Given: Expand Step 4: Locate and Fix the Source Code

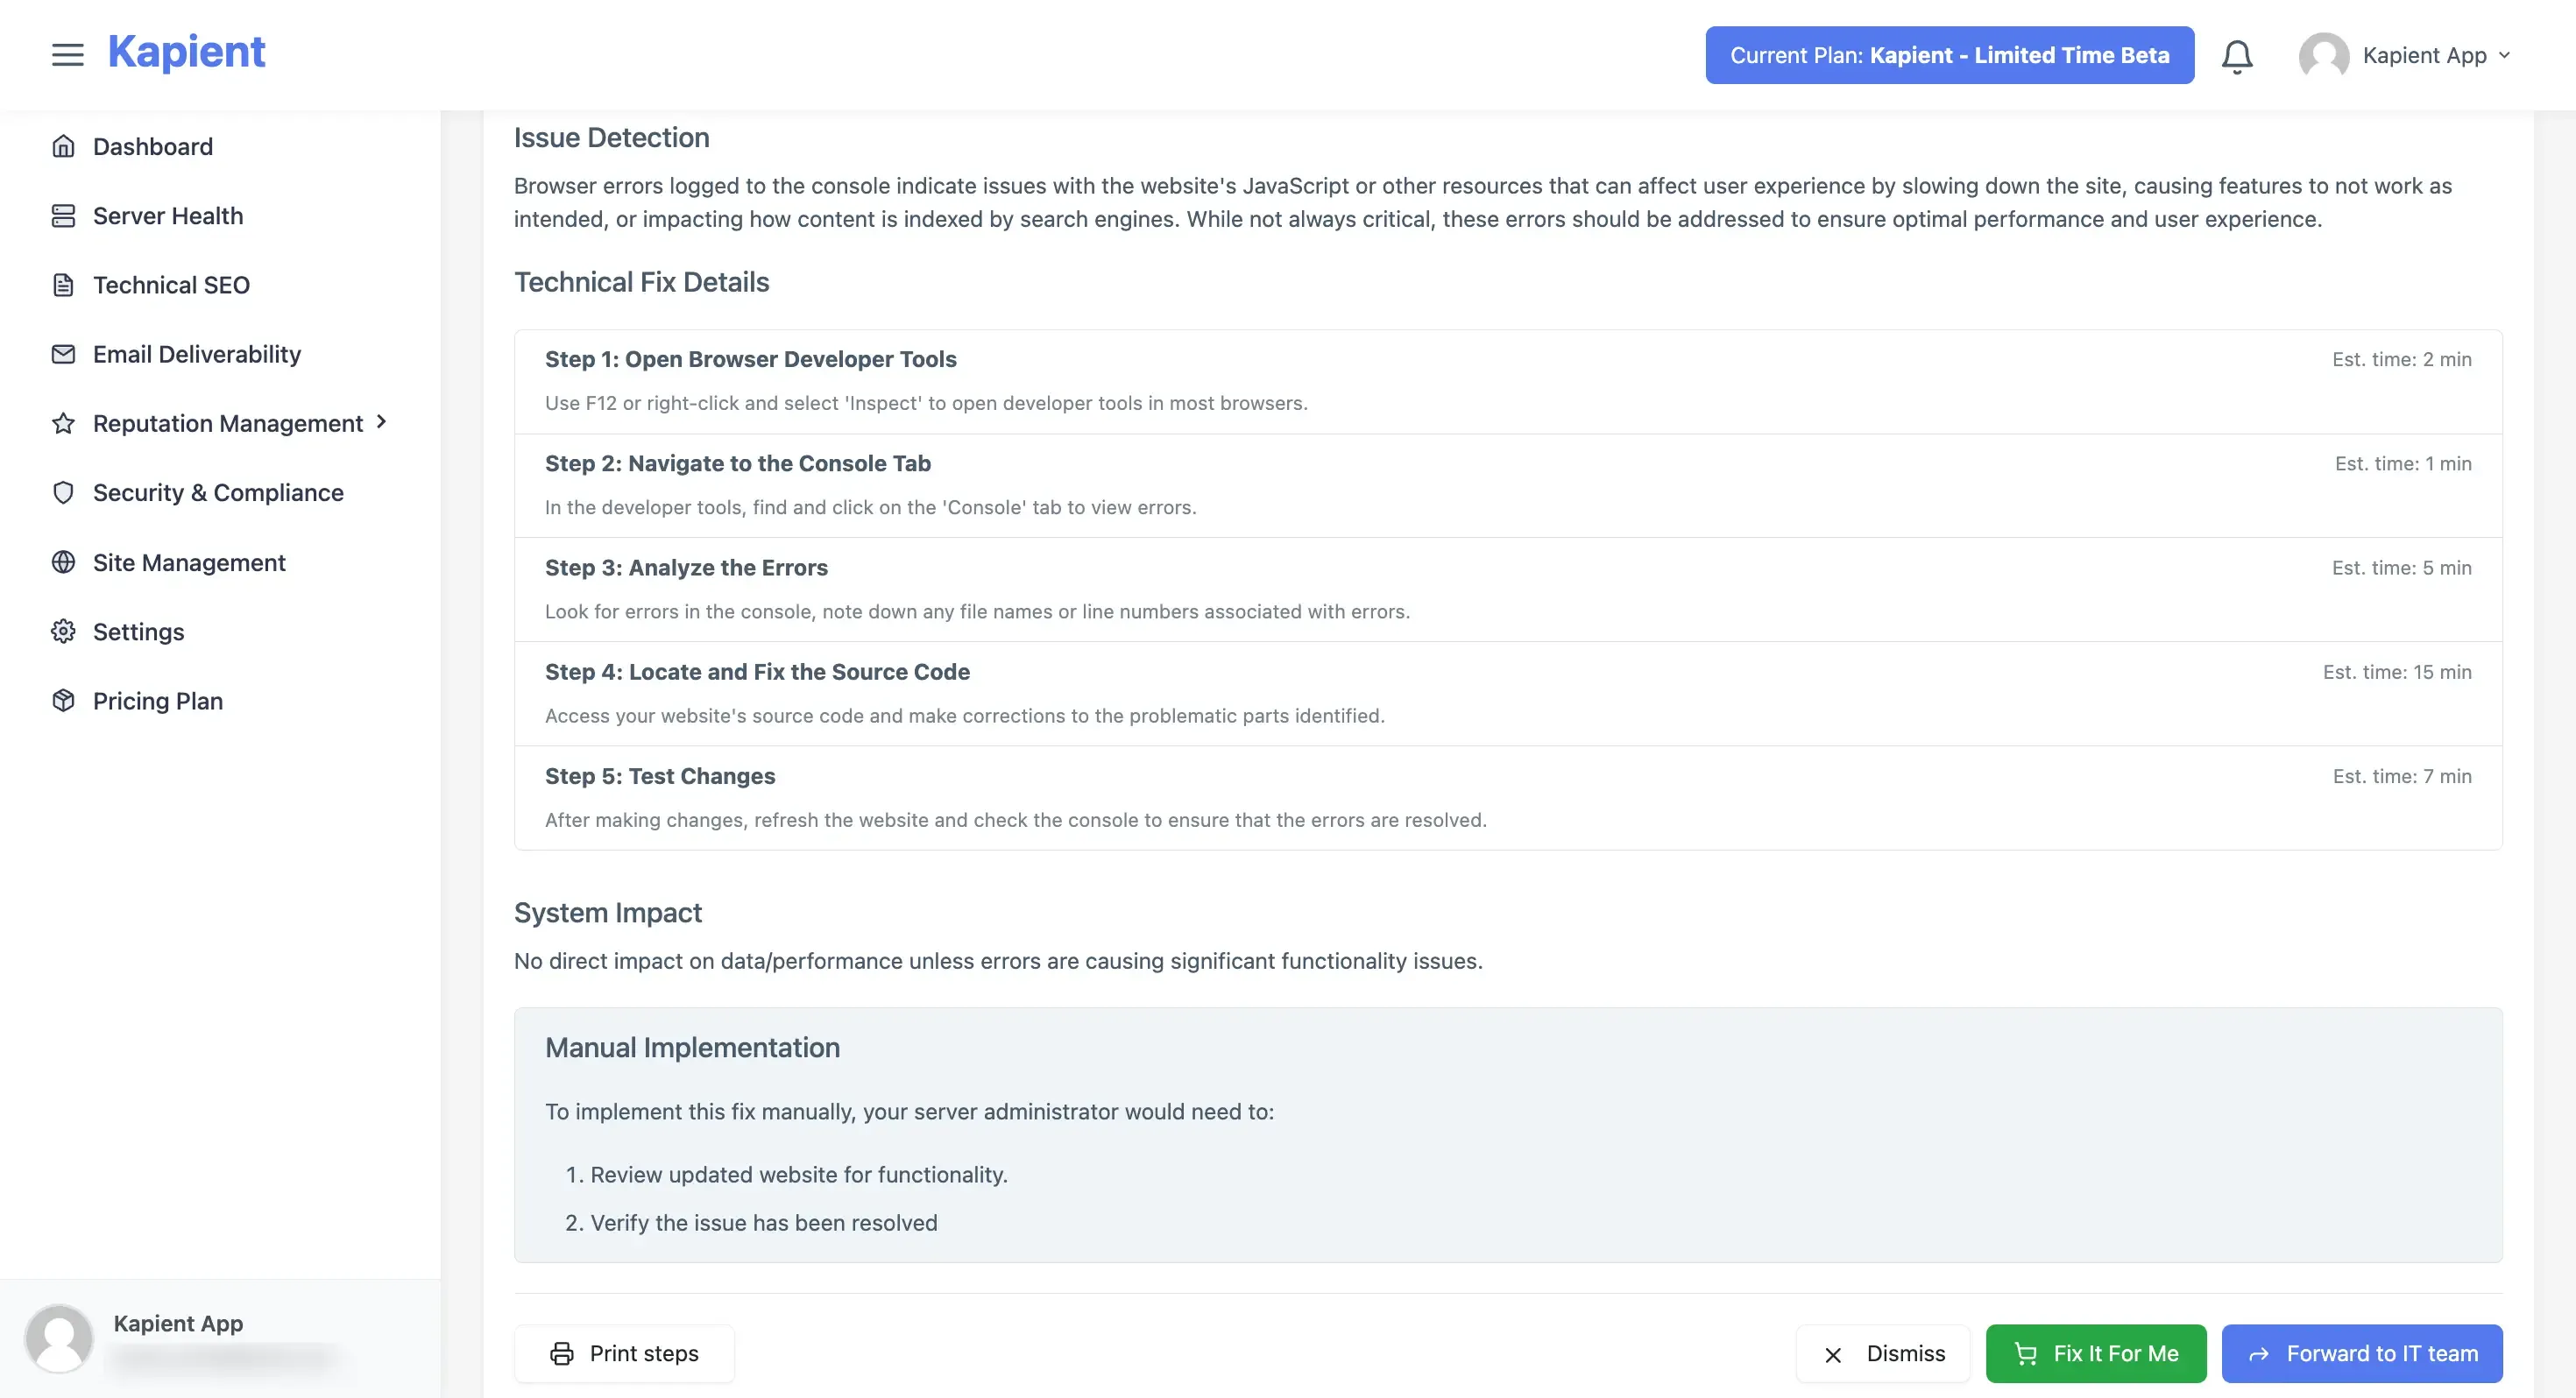Looking at the screenshot, I should tap(1508, 693).
